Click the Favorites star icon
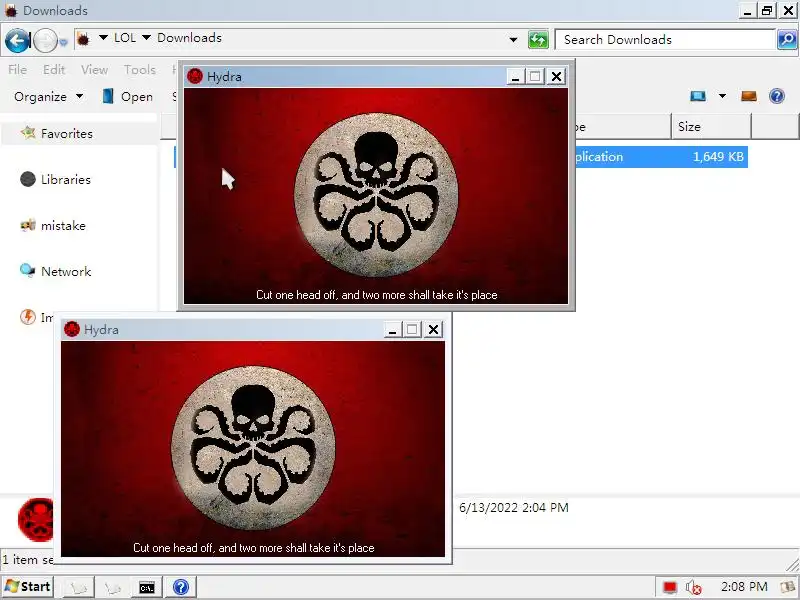Image resolution: width=800 pixels, height=600 pixels. [x=28, y=133]
